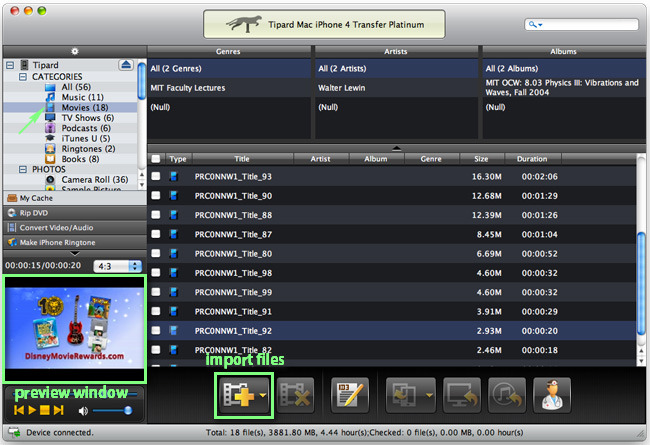Open the search options dropdown arrow
Screen dimensions: 650x445
[540, 25]
